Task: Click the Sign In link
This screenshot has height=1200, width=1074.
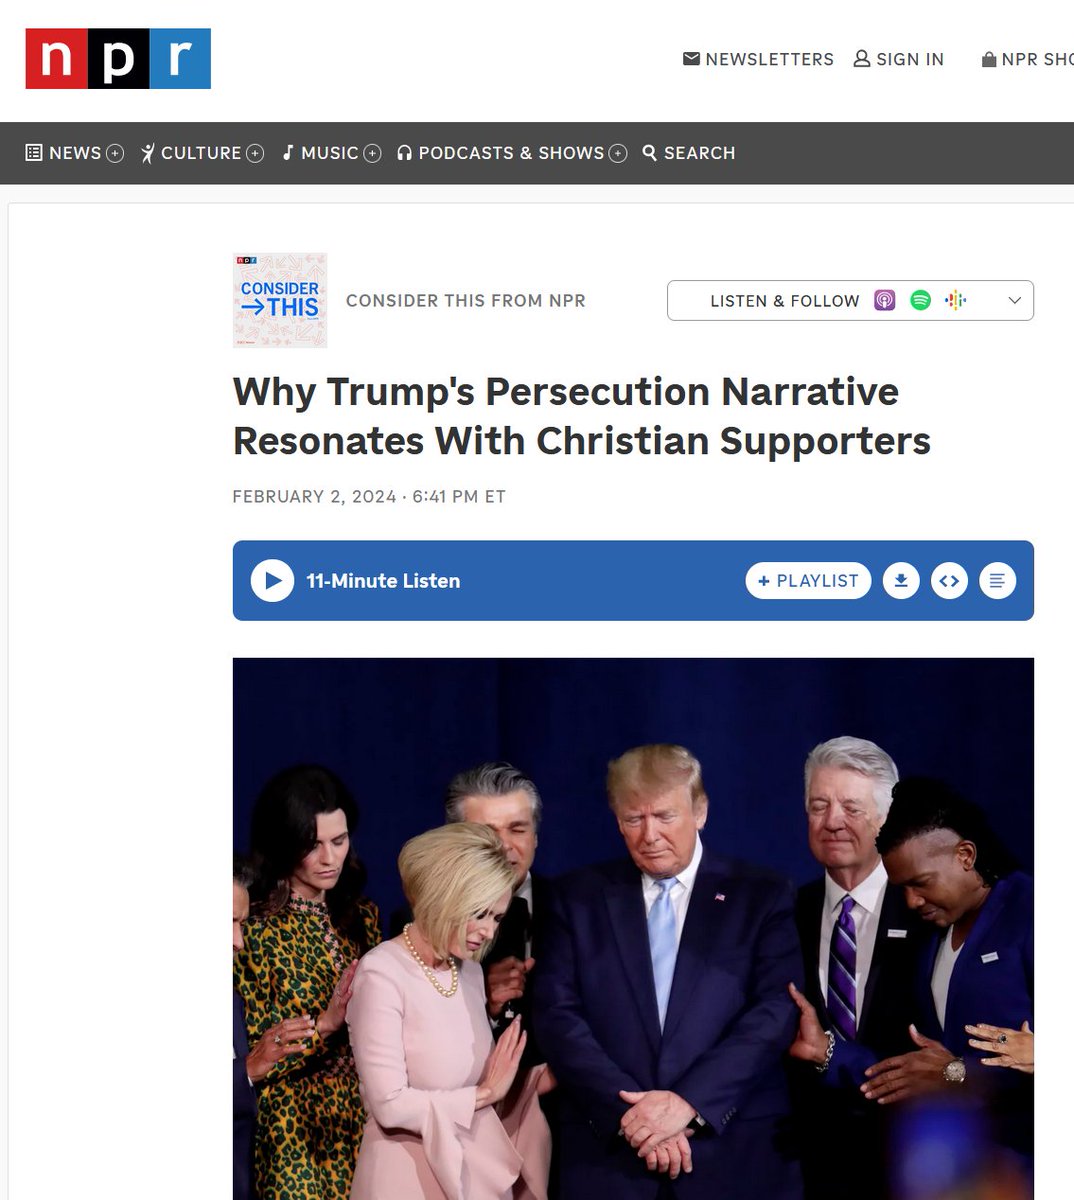Action: 898,59
